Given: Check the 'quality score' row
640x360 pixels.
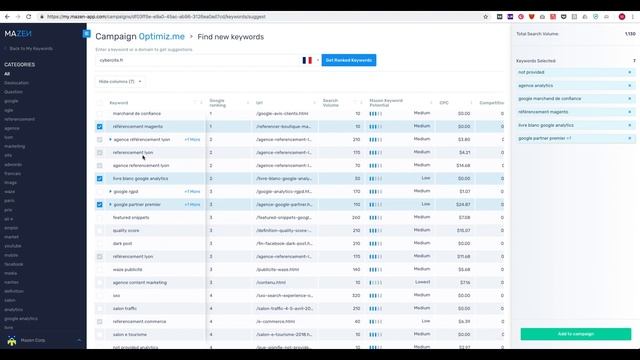Looking at the screenshot, I should coord(100,231).
